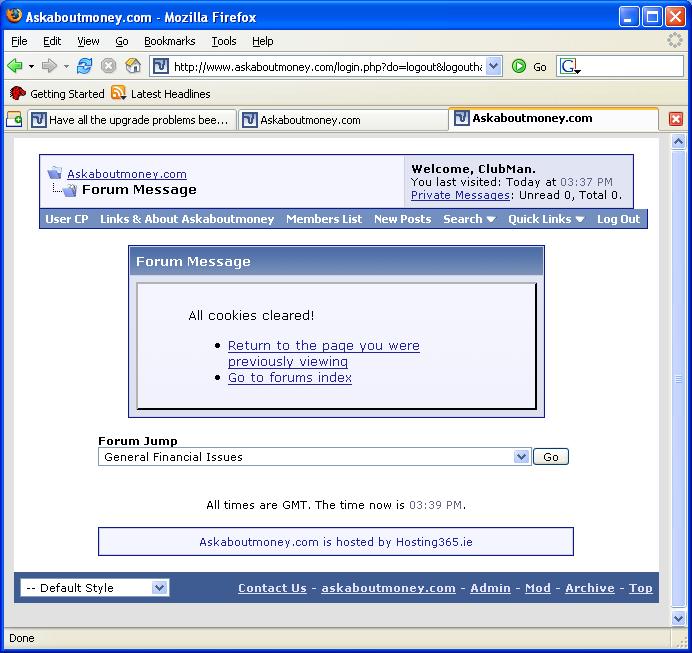
Task: Open the File menu
Action: coord(19,41)
